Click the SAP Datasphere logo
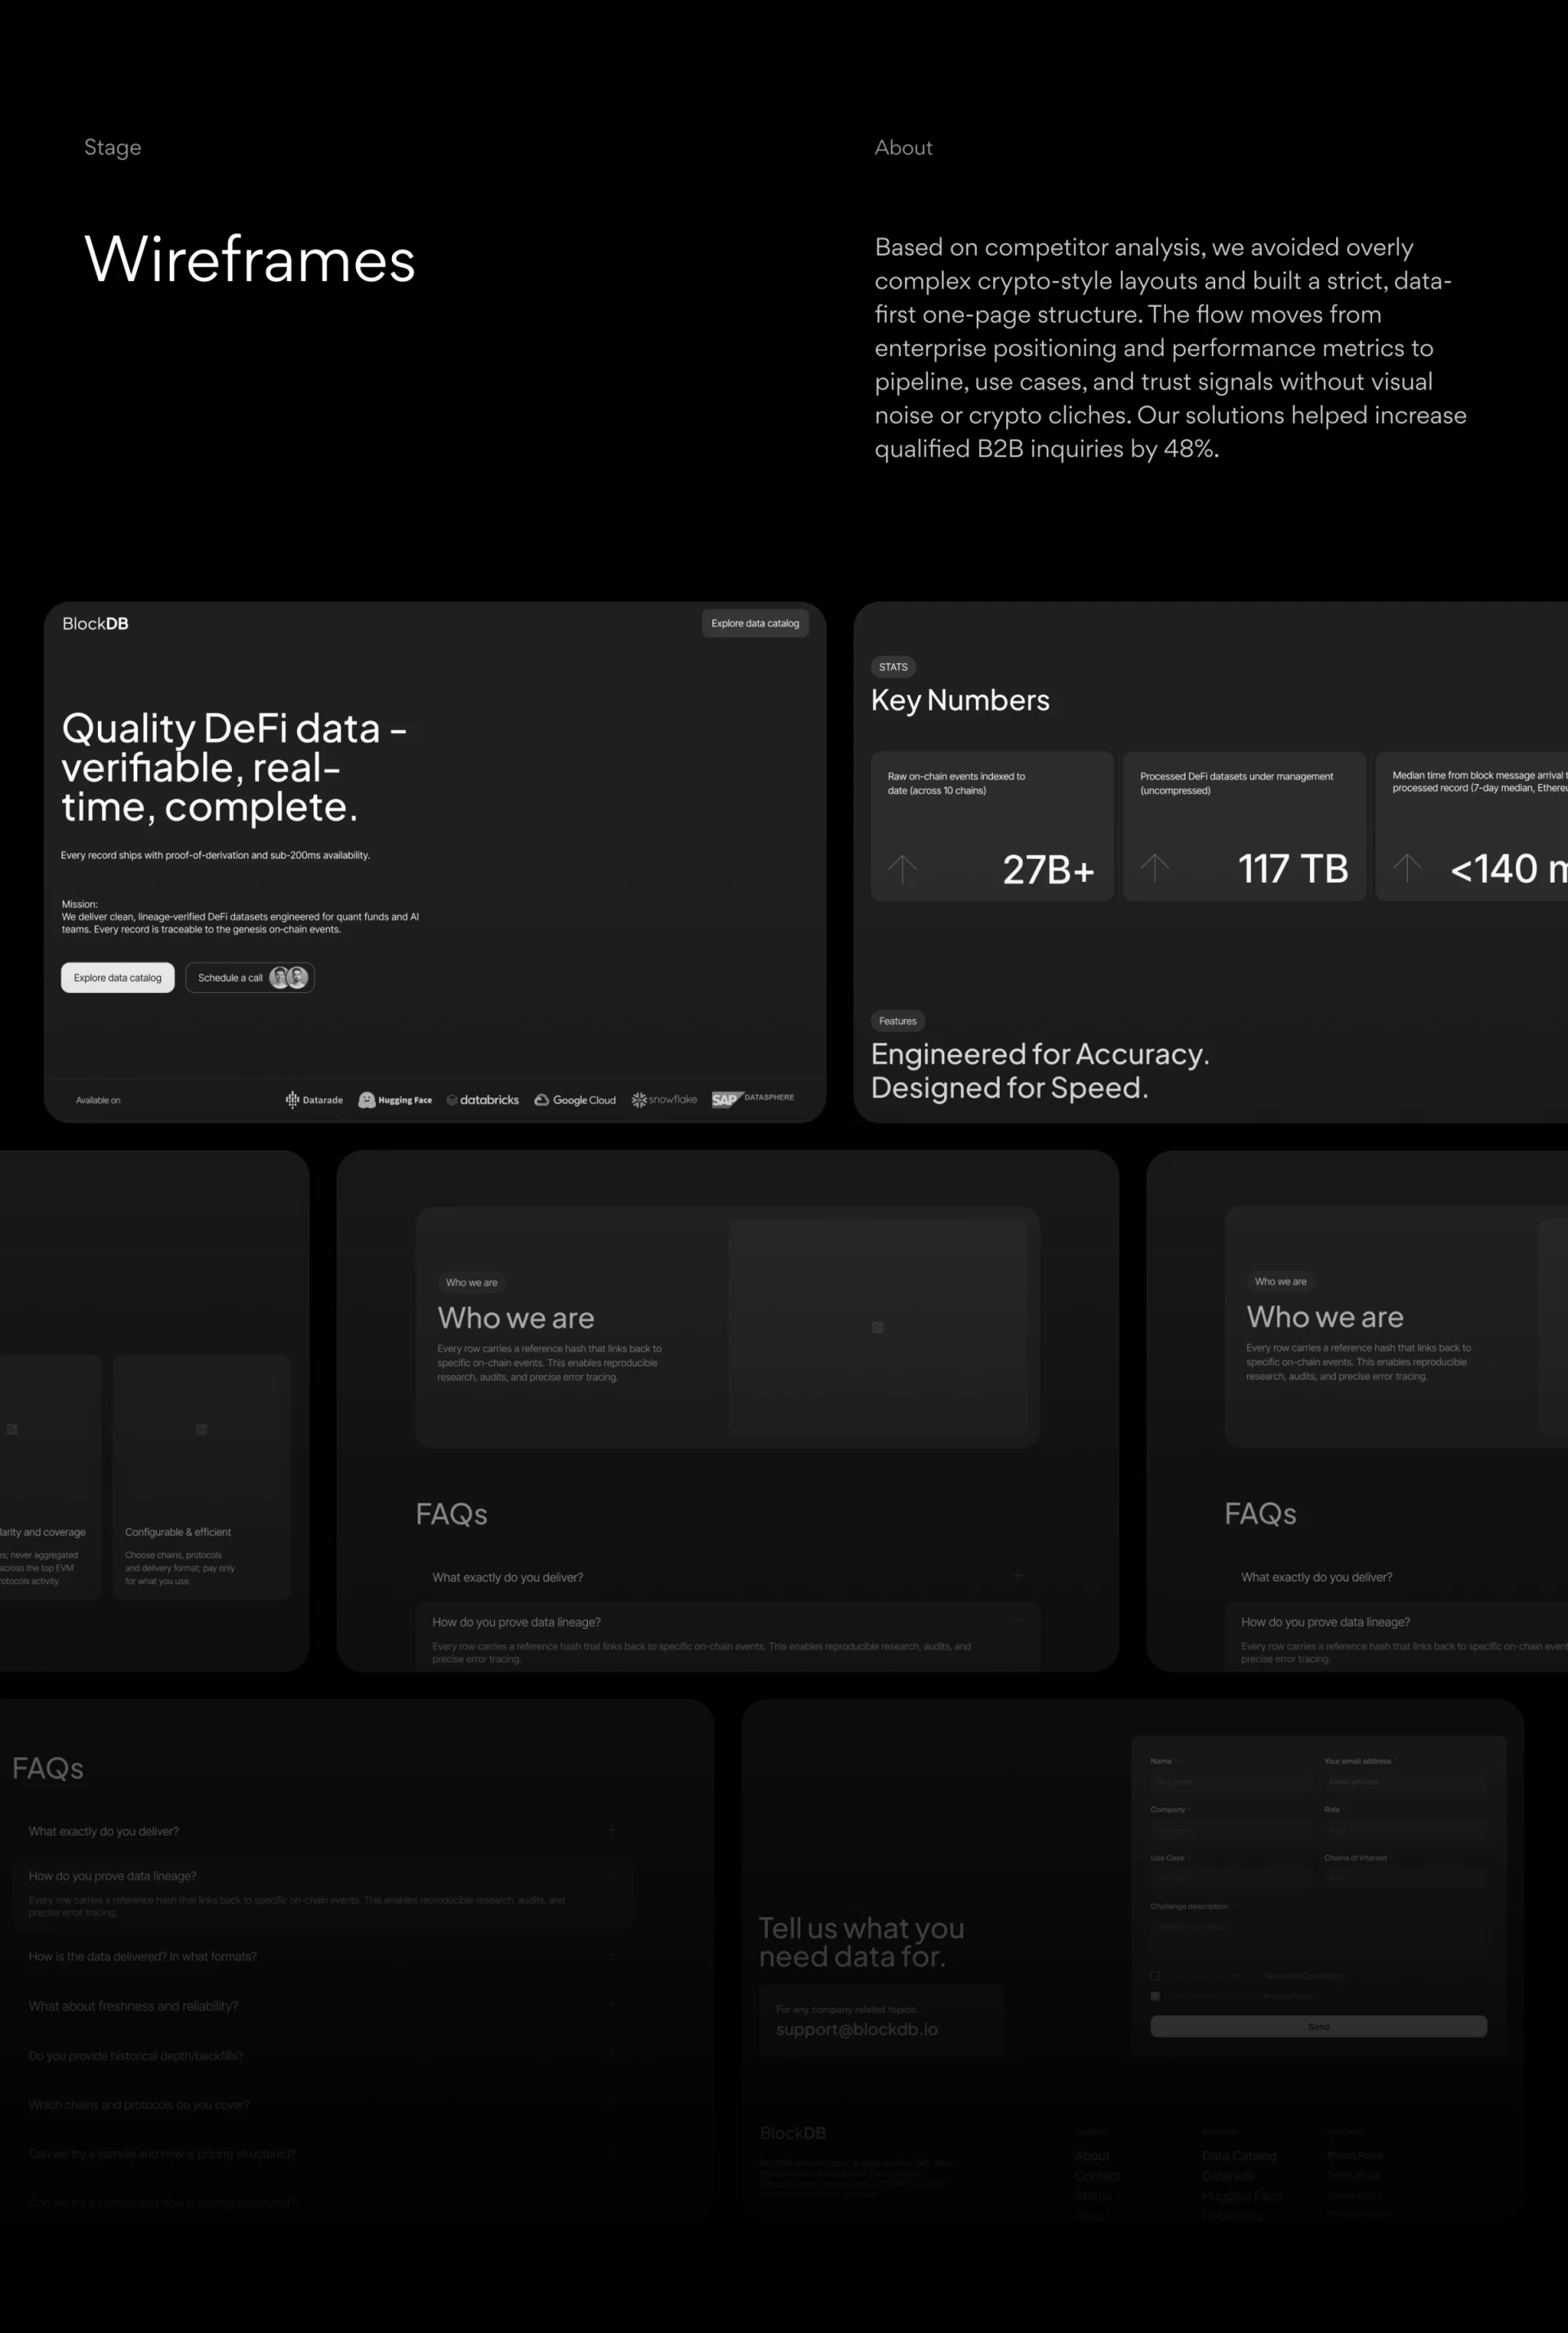The image size is (1568, 2333). 753,1099
